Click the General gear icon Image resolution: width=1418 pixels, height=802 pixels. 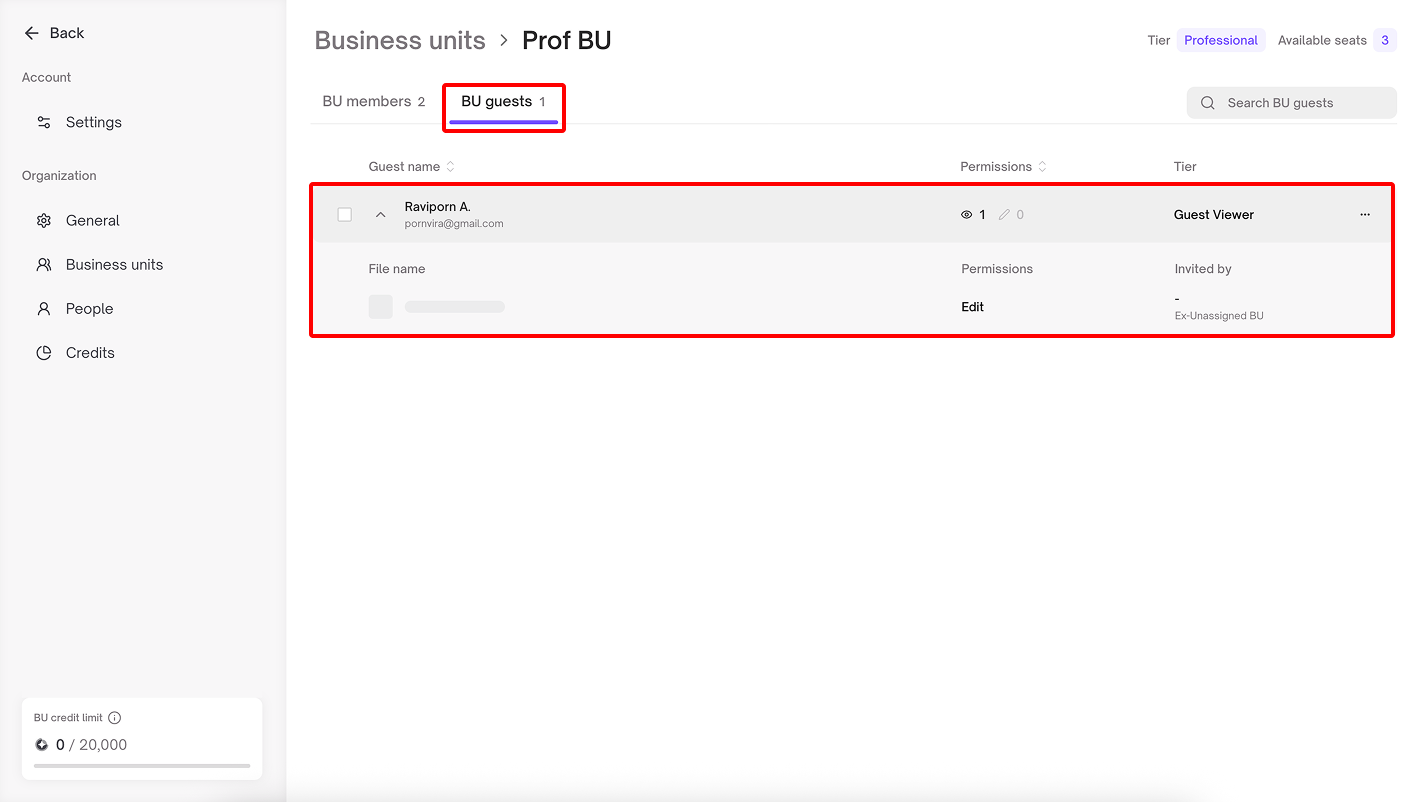44,221
